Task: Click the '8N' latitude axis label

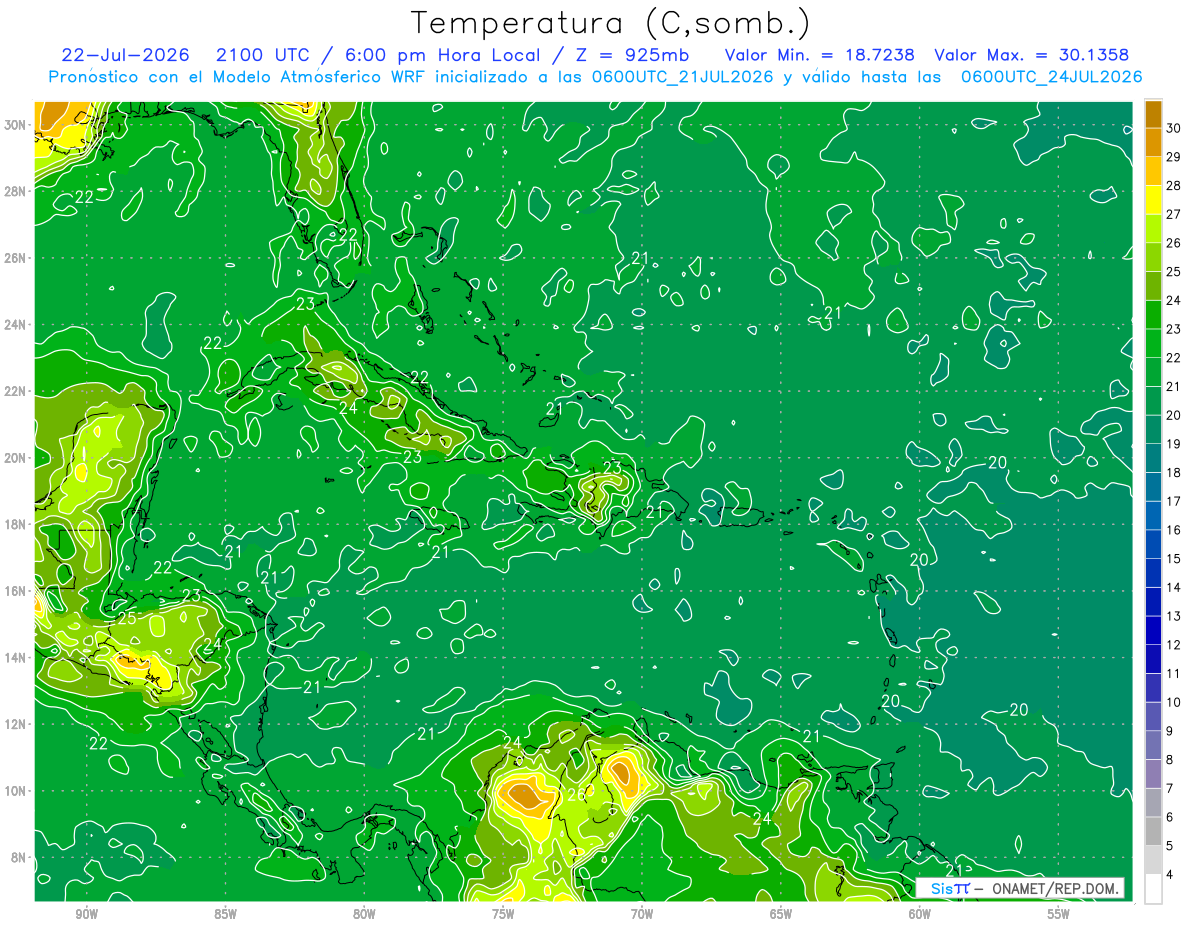Action: pyautogui.click(x=20, y=857)
